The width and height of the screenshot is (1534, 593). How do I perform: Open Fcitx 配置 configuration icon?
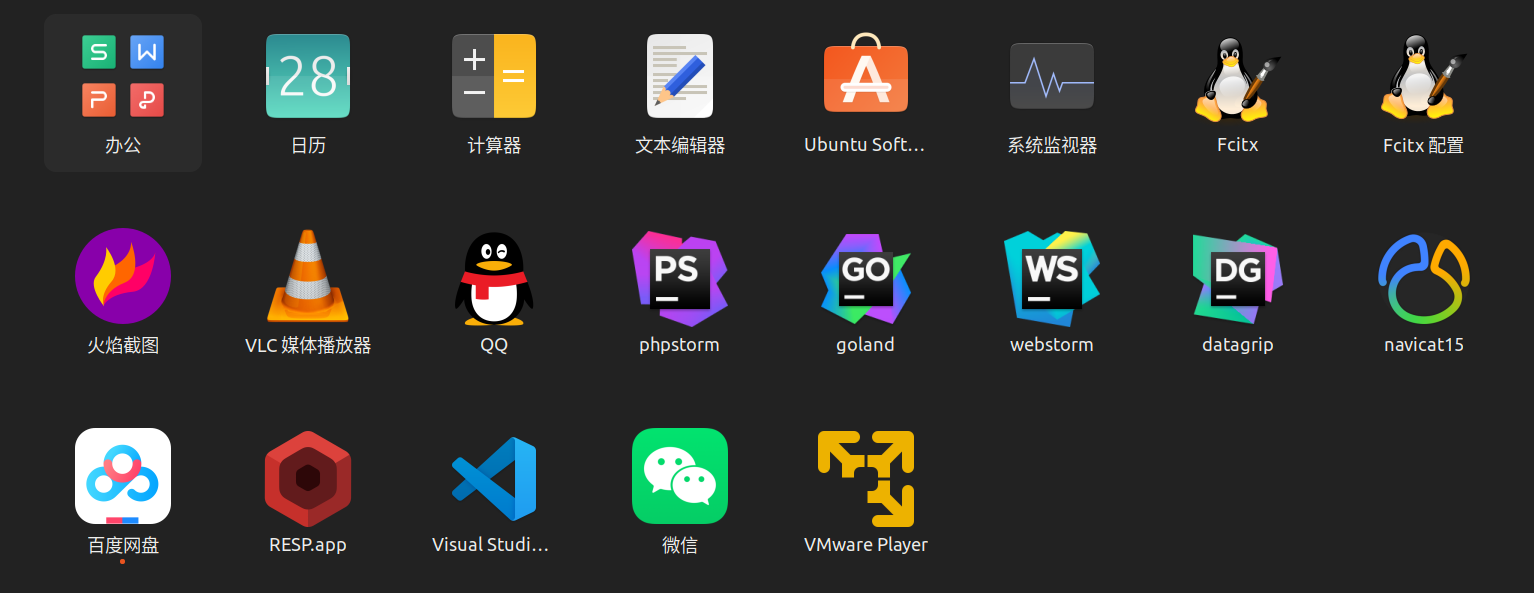(x=1424, y=79)
